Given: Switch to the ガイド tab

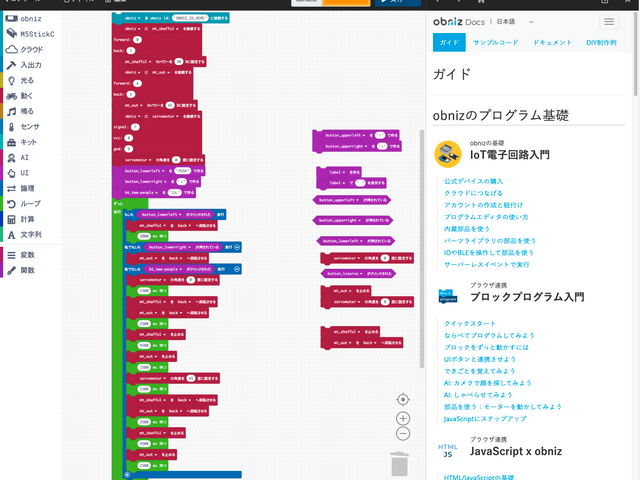Looking at the screenshot, I should [449, 42].
